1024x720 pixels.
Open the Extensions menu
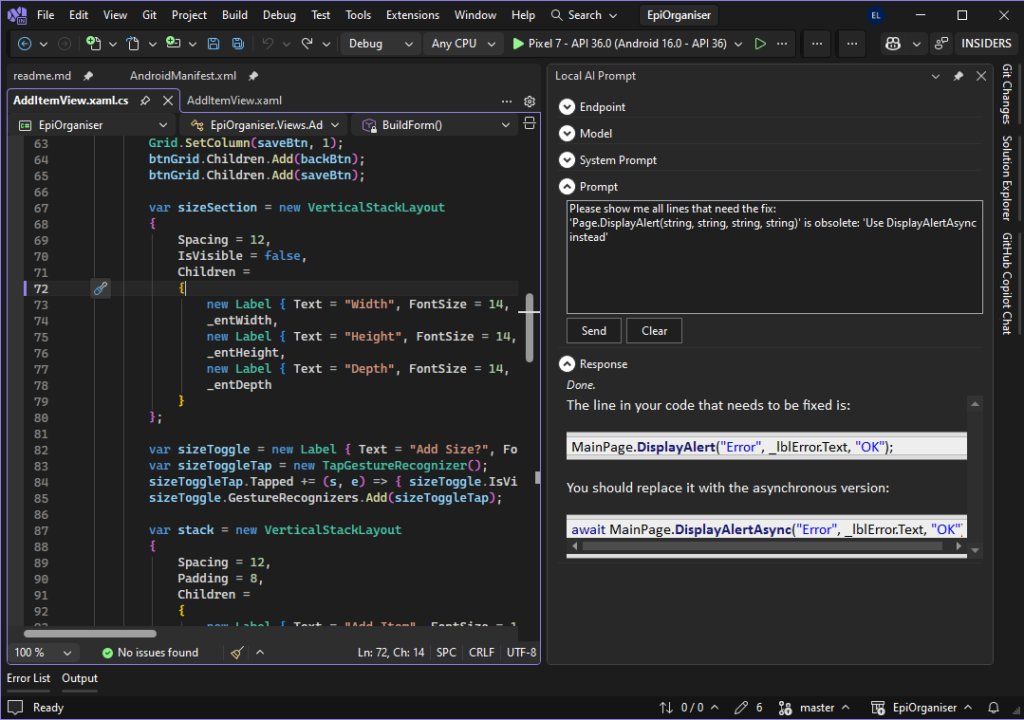point(412,15)
